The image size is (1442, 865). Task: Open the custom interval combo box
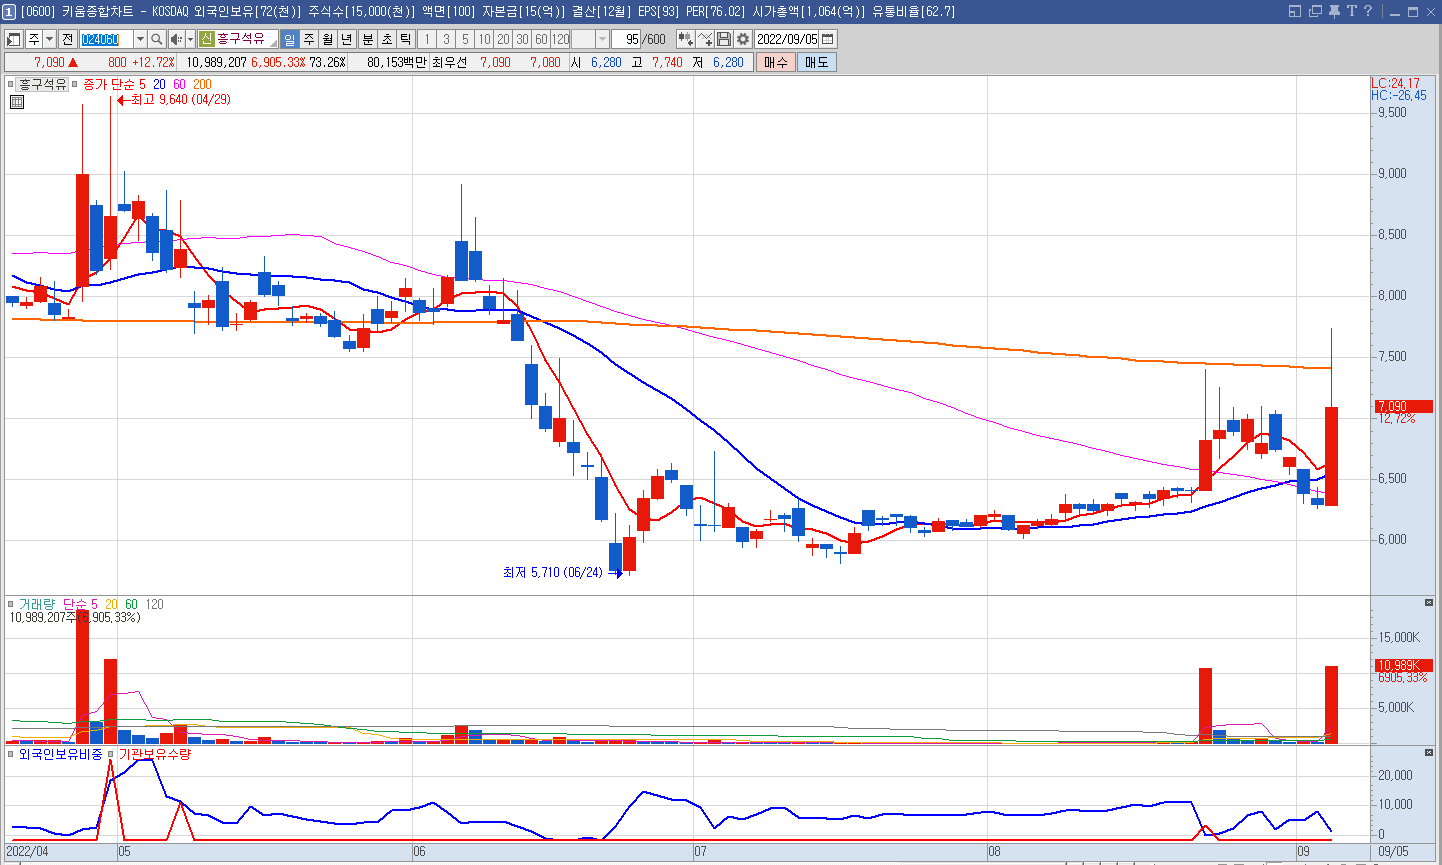pyautogui.click(x=590, y=39)
